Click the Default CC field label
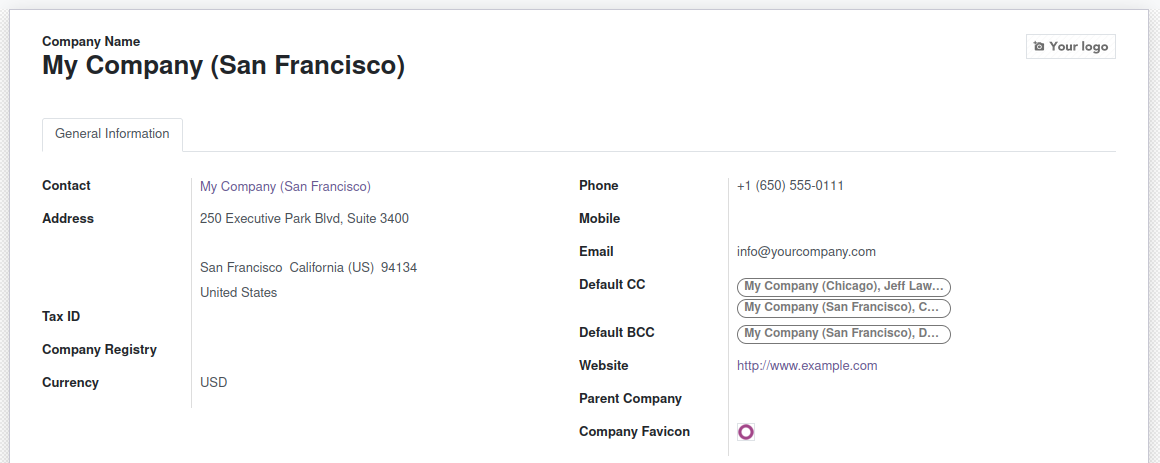The height and width of the screenshot is (463, 1160). coord(612,285)
